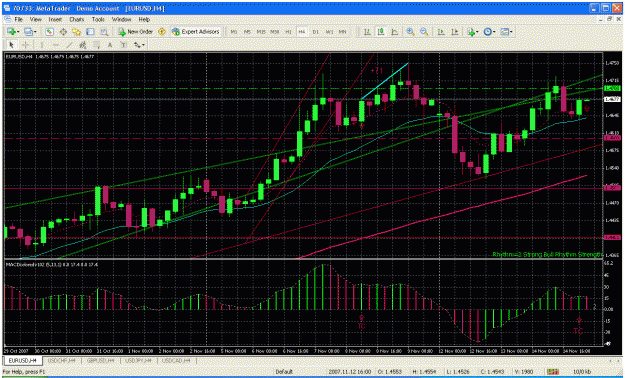
Task: Click the For Help, press F1 text
Action: coord(24,372)
